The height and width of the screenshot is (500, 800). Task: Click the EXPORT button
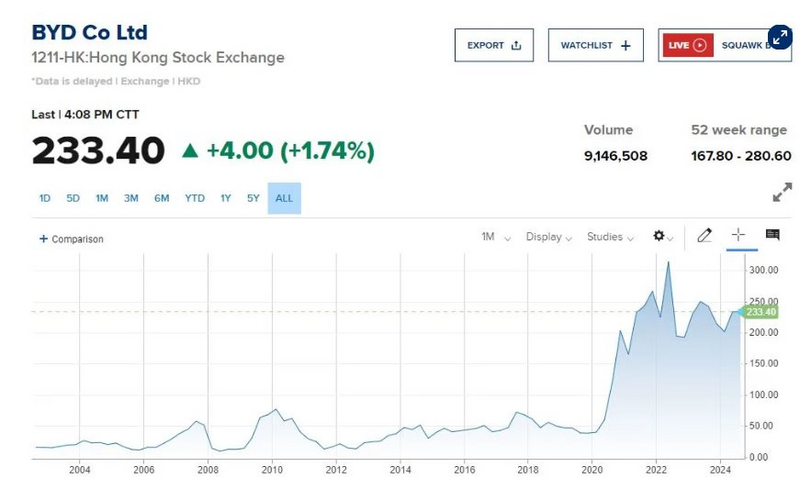(494, 45)
